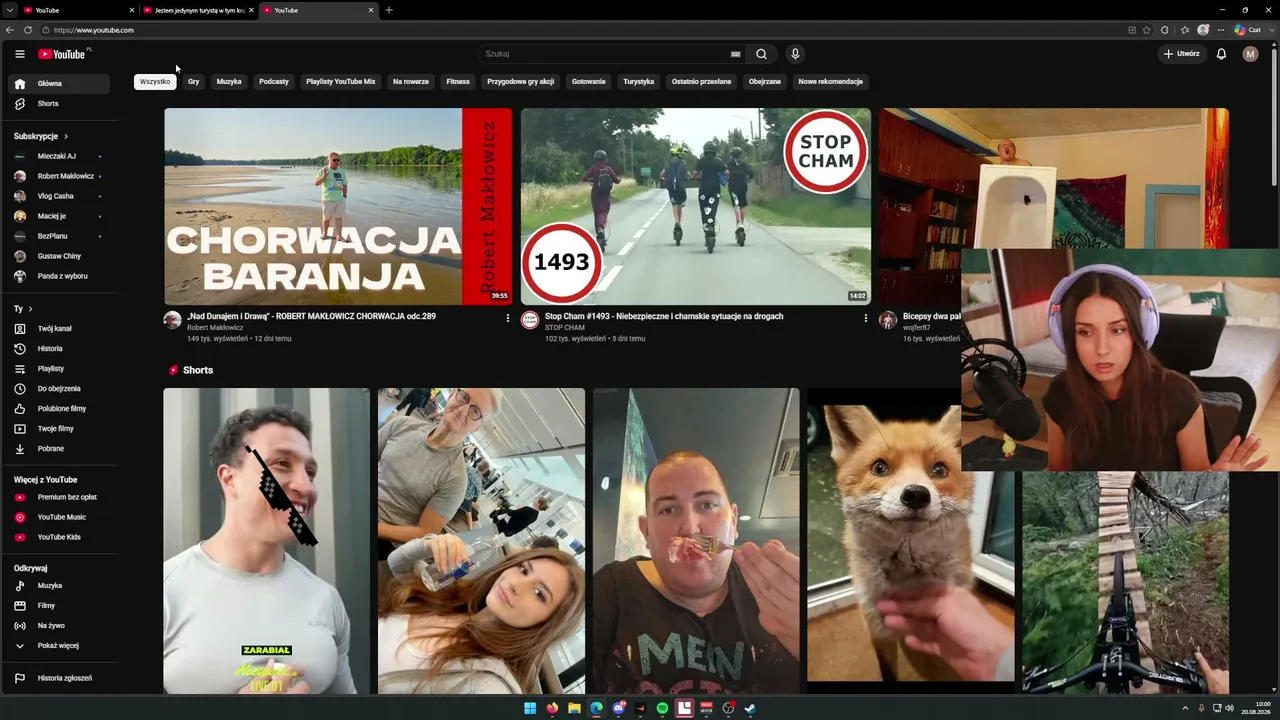Click the search magnifier button
The image size is (1280, 720).
761,54
